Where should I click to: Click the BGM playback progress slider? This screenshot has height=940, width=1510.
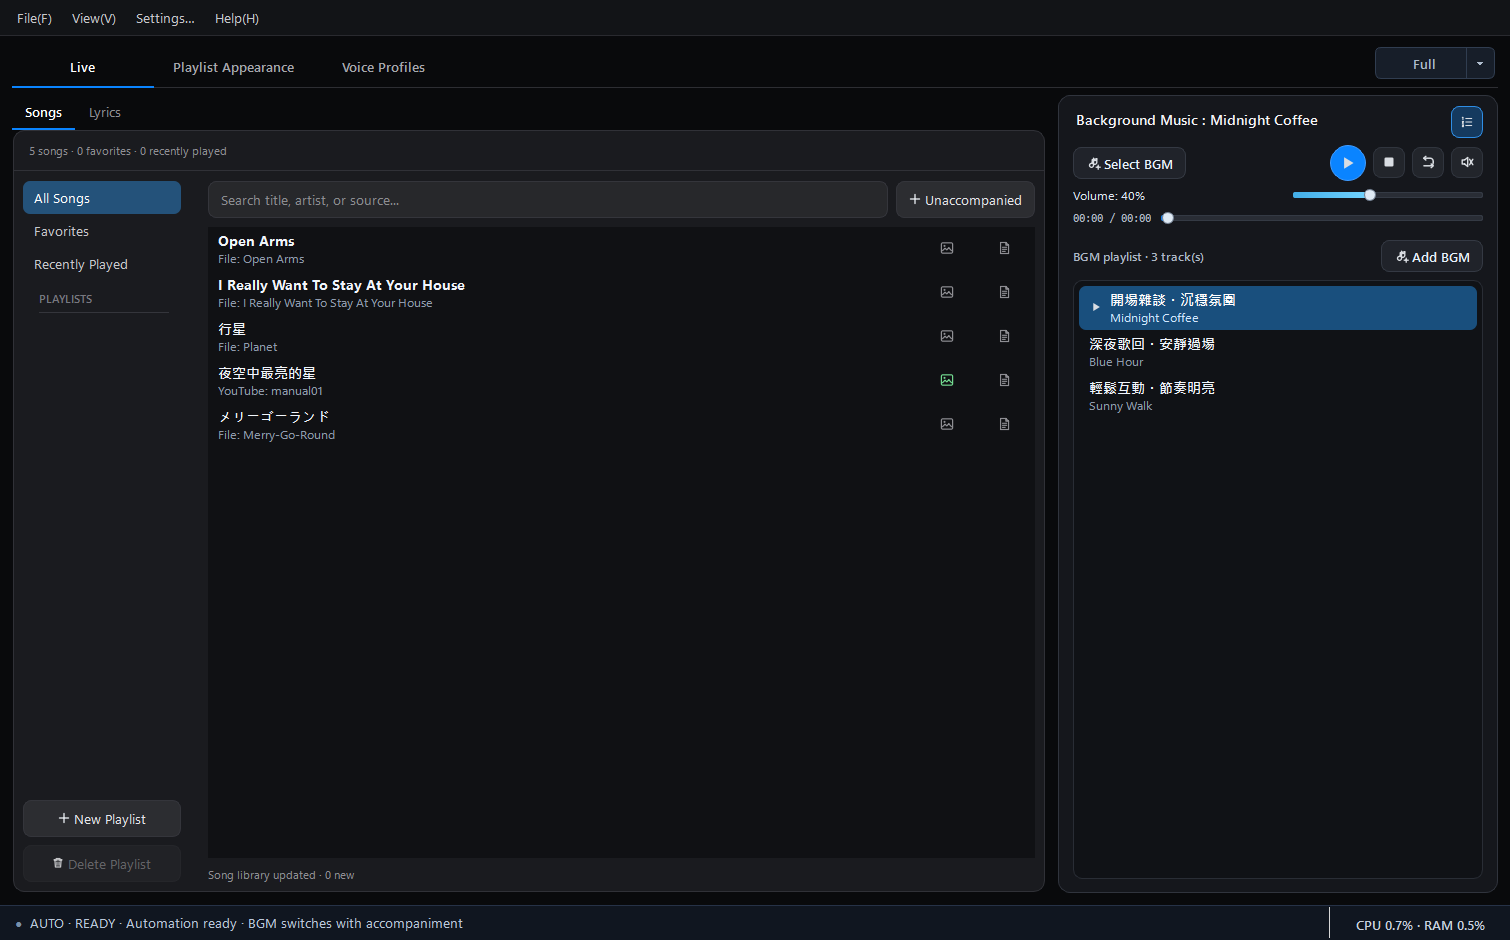pyautogui.click(x=1322, y=218)
